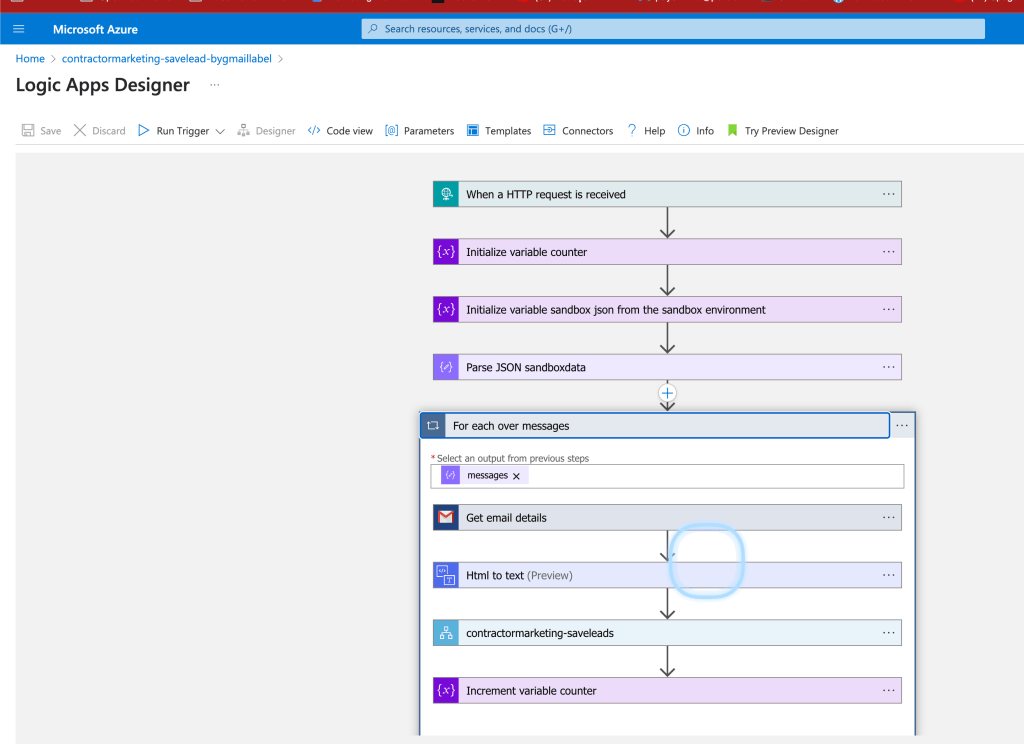
Task: Click the Templates icon
Action: click(473, 131)
